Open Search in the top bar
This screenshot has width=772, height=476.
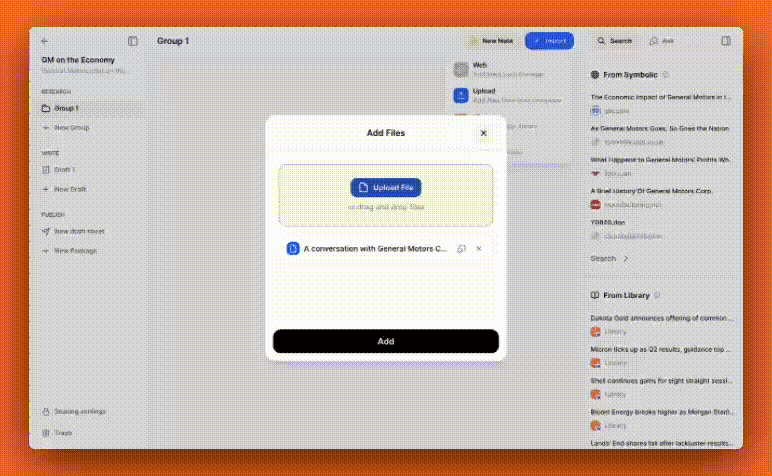pyautogui.click(x=614, y=41)
